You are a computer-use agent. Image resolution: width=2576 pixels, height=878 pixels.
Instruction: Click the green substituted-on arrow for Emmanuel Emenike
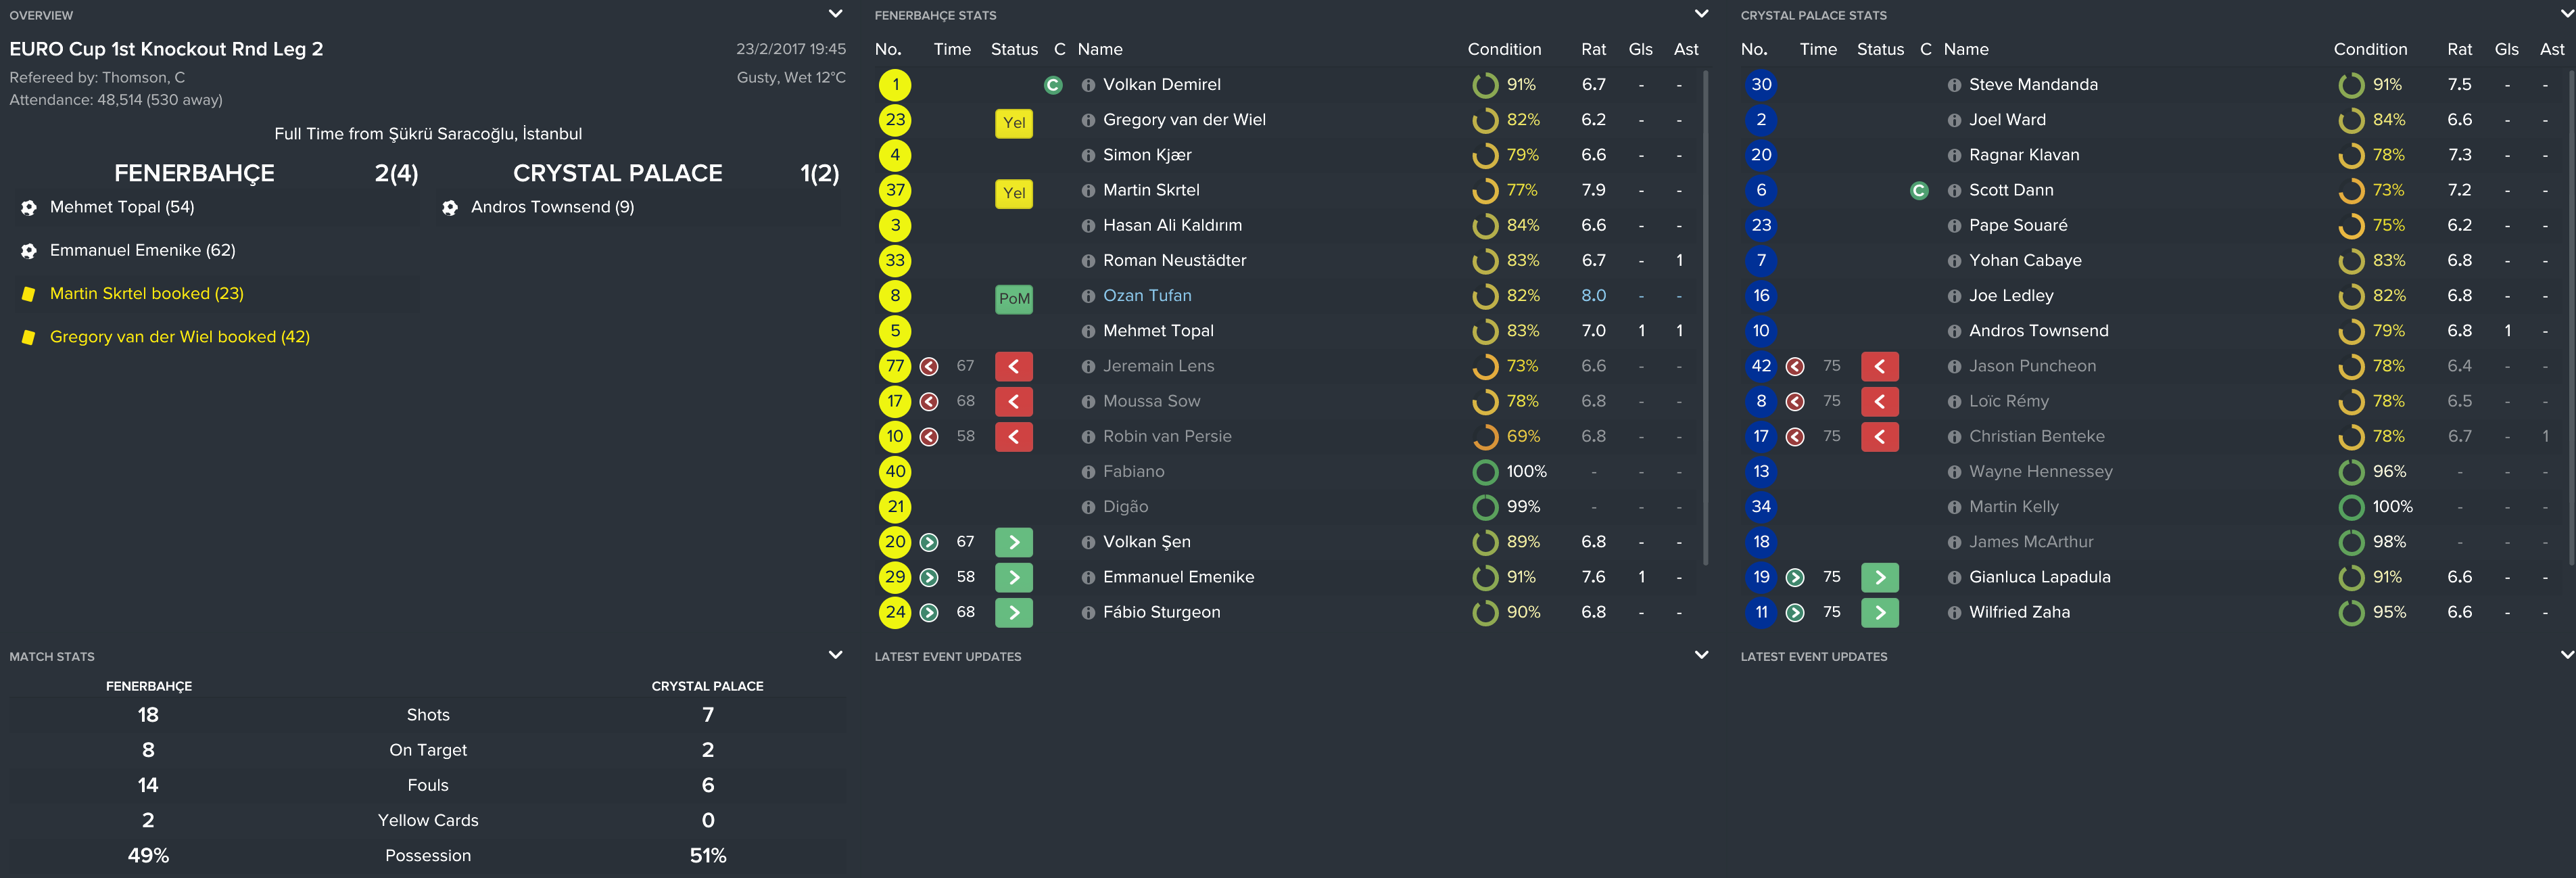[1013, 577]
